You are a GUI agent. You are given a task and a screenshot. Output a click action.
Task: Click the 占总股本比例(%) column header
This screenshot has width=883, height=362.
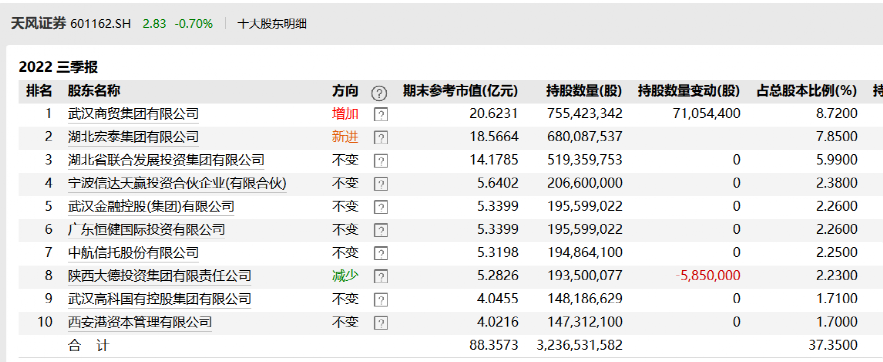click(x=806, y=91)
